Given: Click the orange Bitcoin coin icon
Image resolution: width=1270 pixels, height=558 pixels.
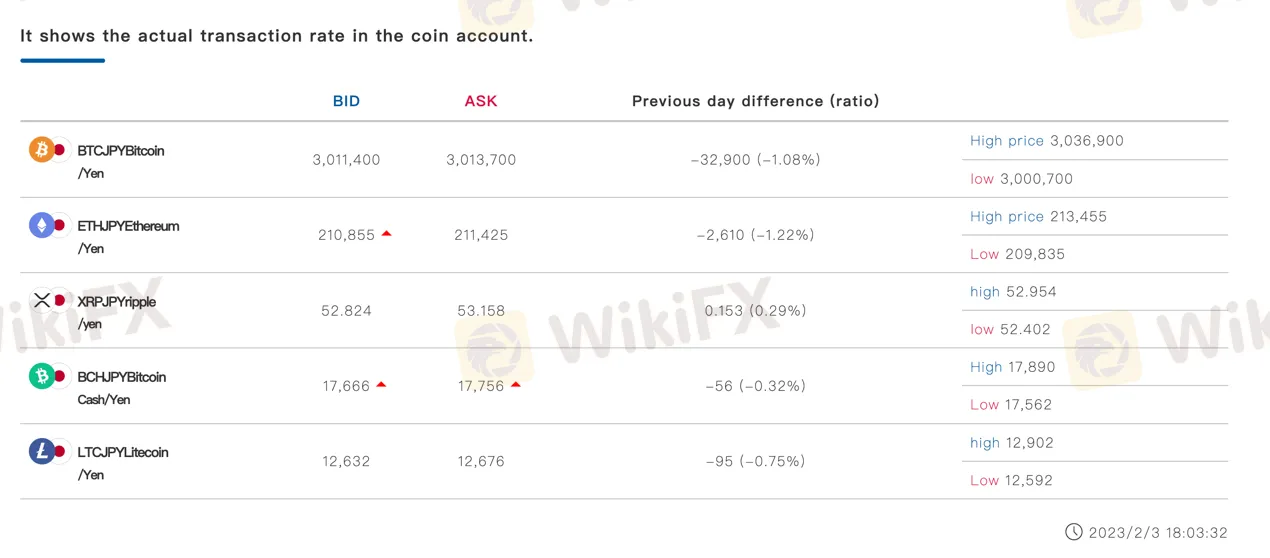Looking at the screenshot, I should click(x=42, y=150).
